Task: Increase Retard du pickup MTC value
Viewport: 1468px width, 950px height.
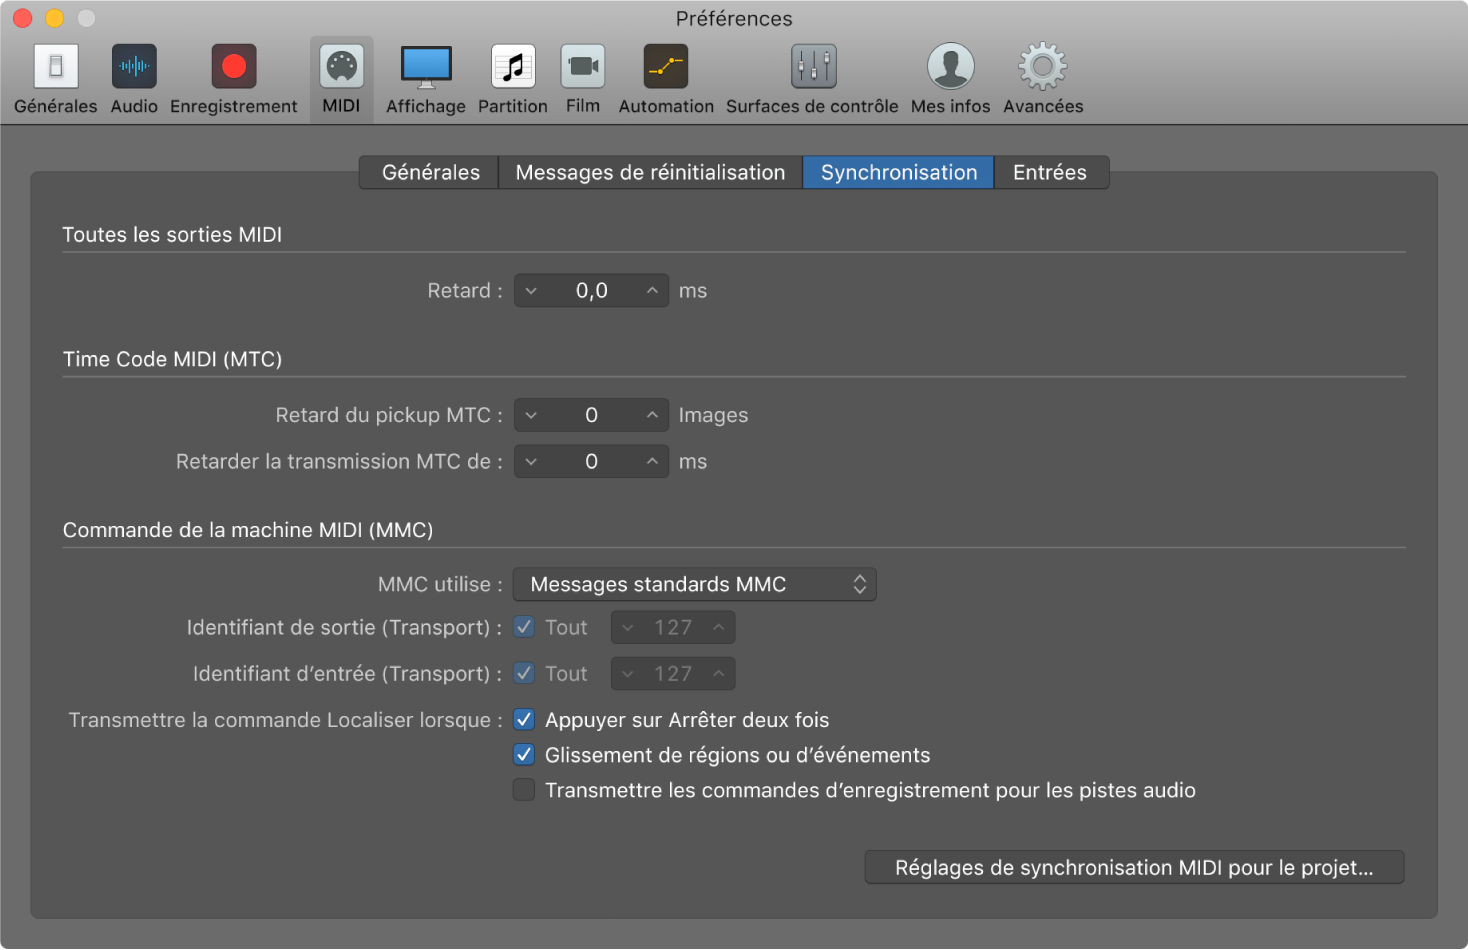Action: click(x=652, y=414)
